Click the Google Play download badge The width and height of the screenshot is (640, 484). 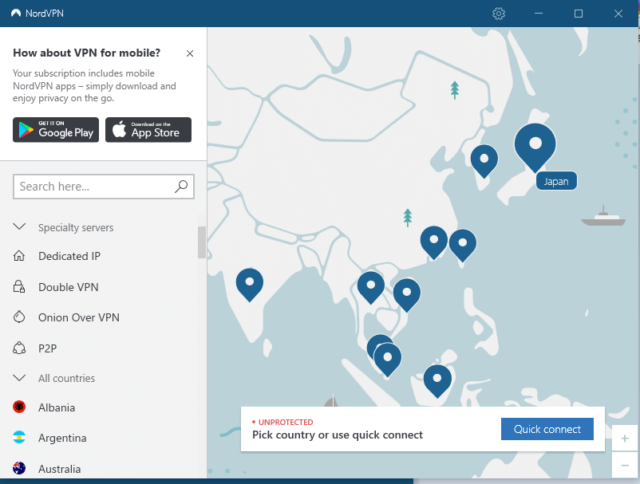[56, 130]
